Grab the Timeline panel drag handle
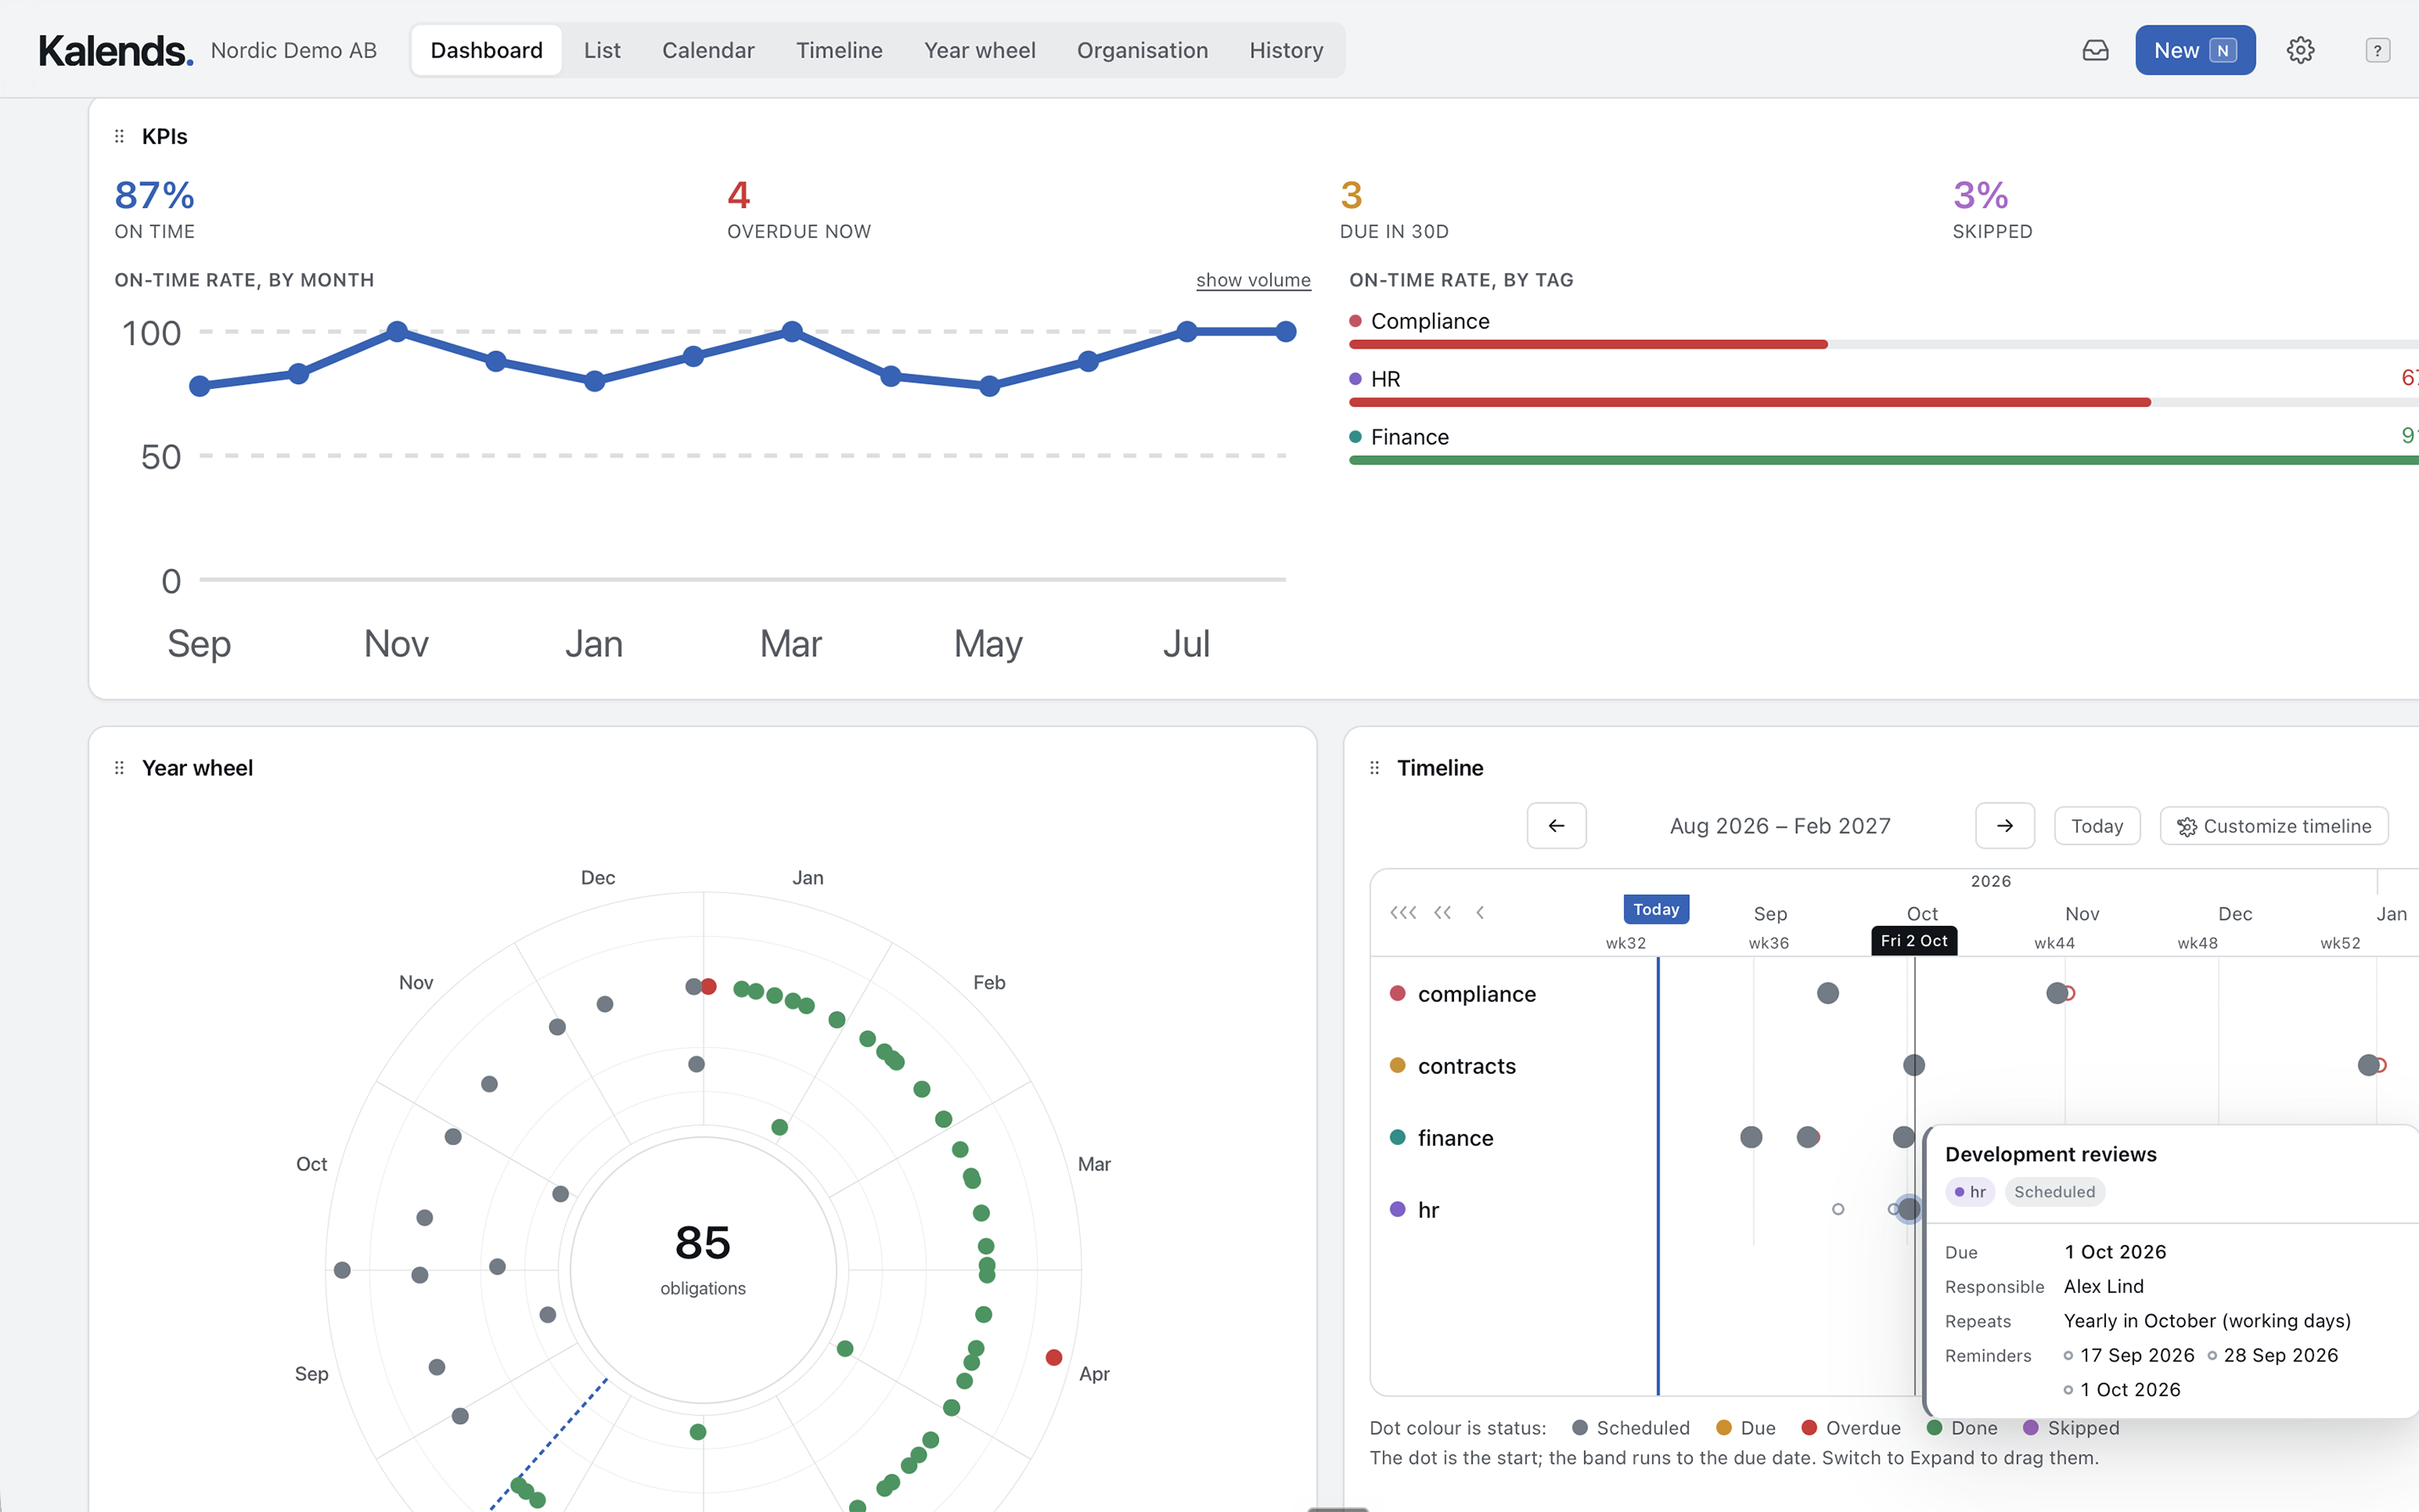Screen dimensions: 2419x1512 [1374, 768]
